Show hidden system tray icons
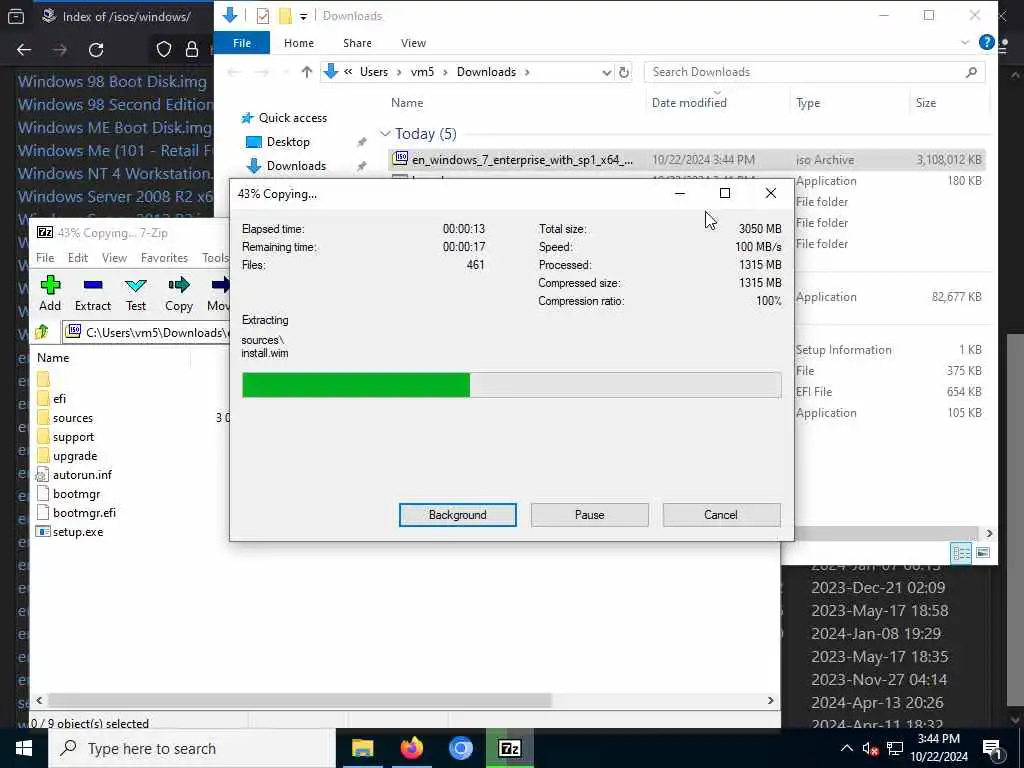This screenshot has width=1024, height=768. [846, 748]
